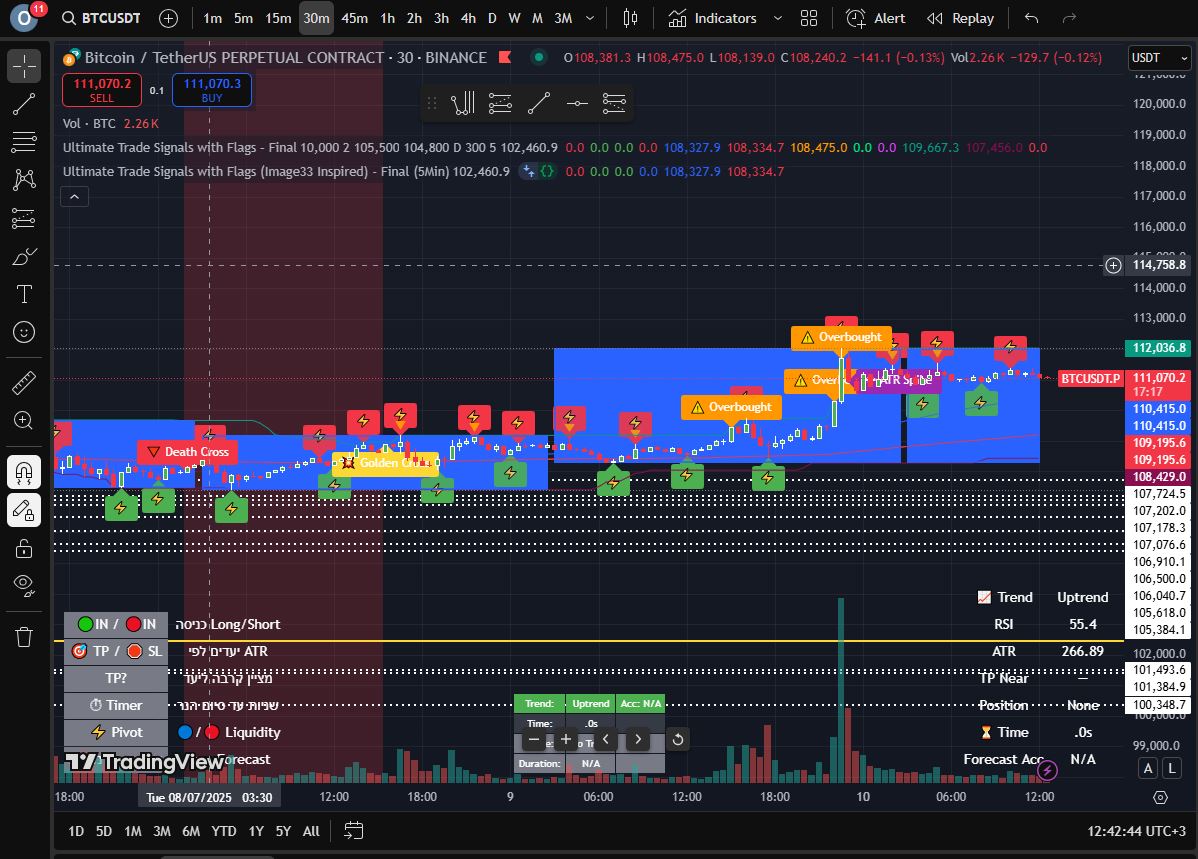Click the trash icon to remove objects
This screenshot has width=1198, height=859.
(24, 637)
